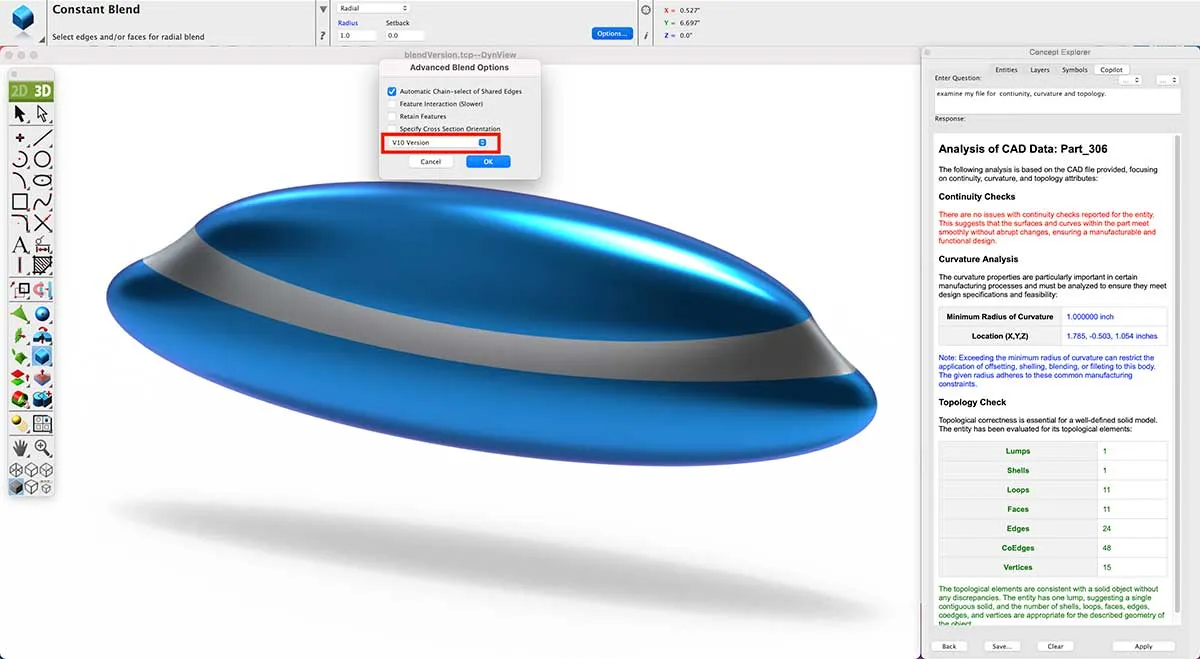This screenshot has height=659, width=1200.
Task: Click OK in Advanced Blend Options
Action: [488, 161]
